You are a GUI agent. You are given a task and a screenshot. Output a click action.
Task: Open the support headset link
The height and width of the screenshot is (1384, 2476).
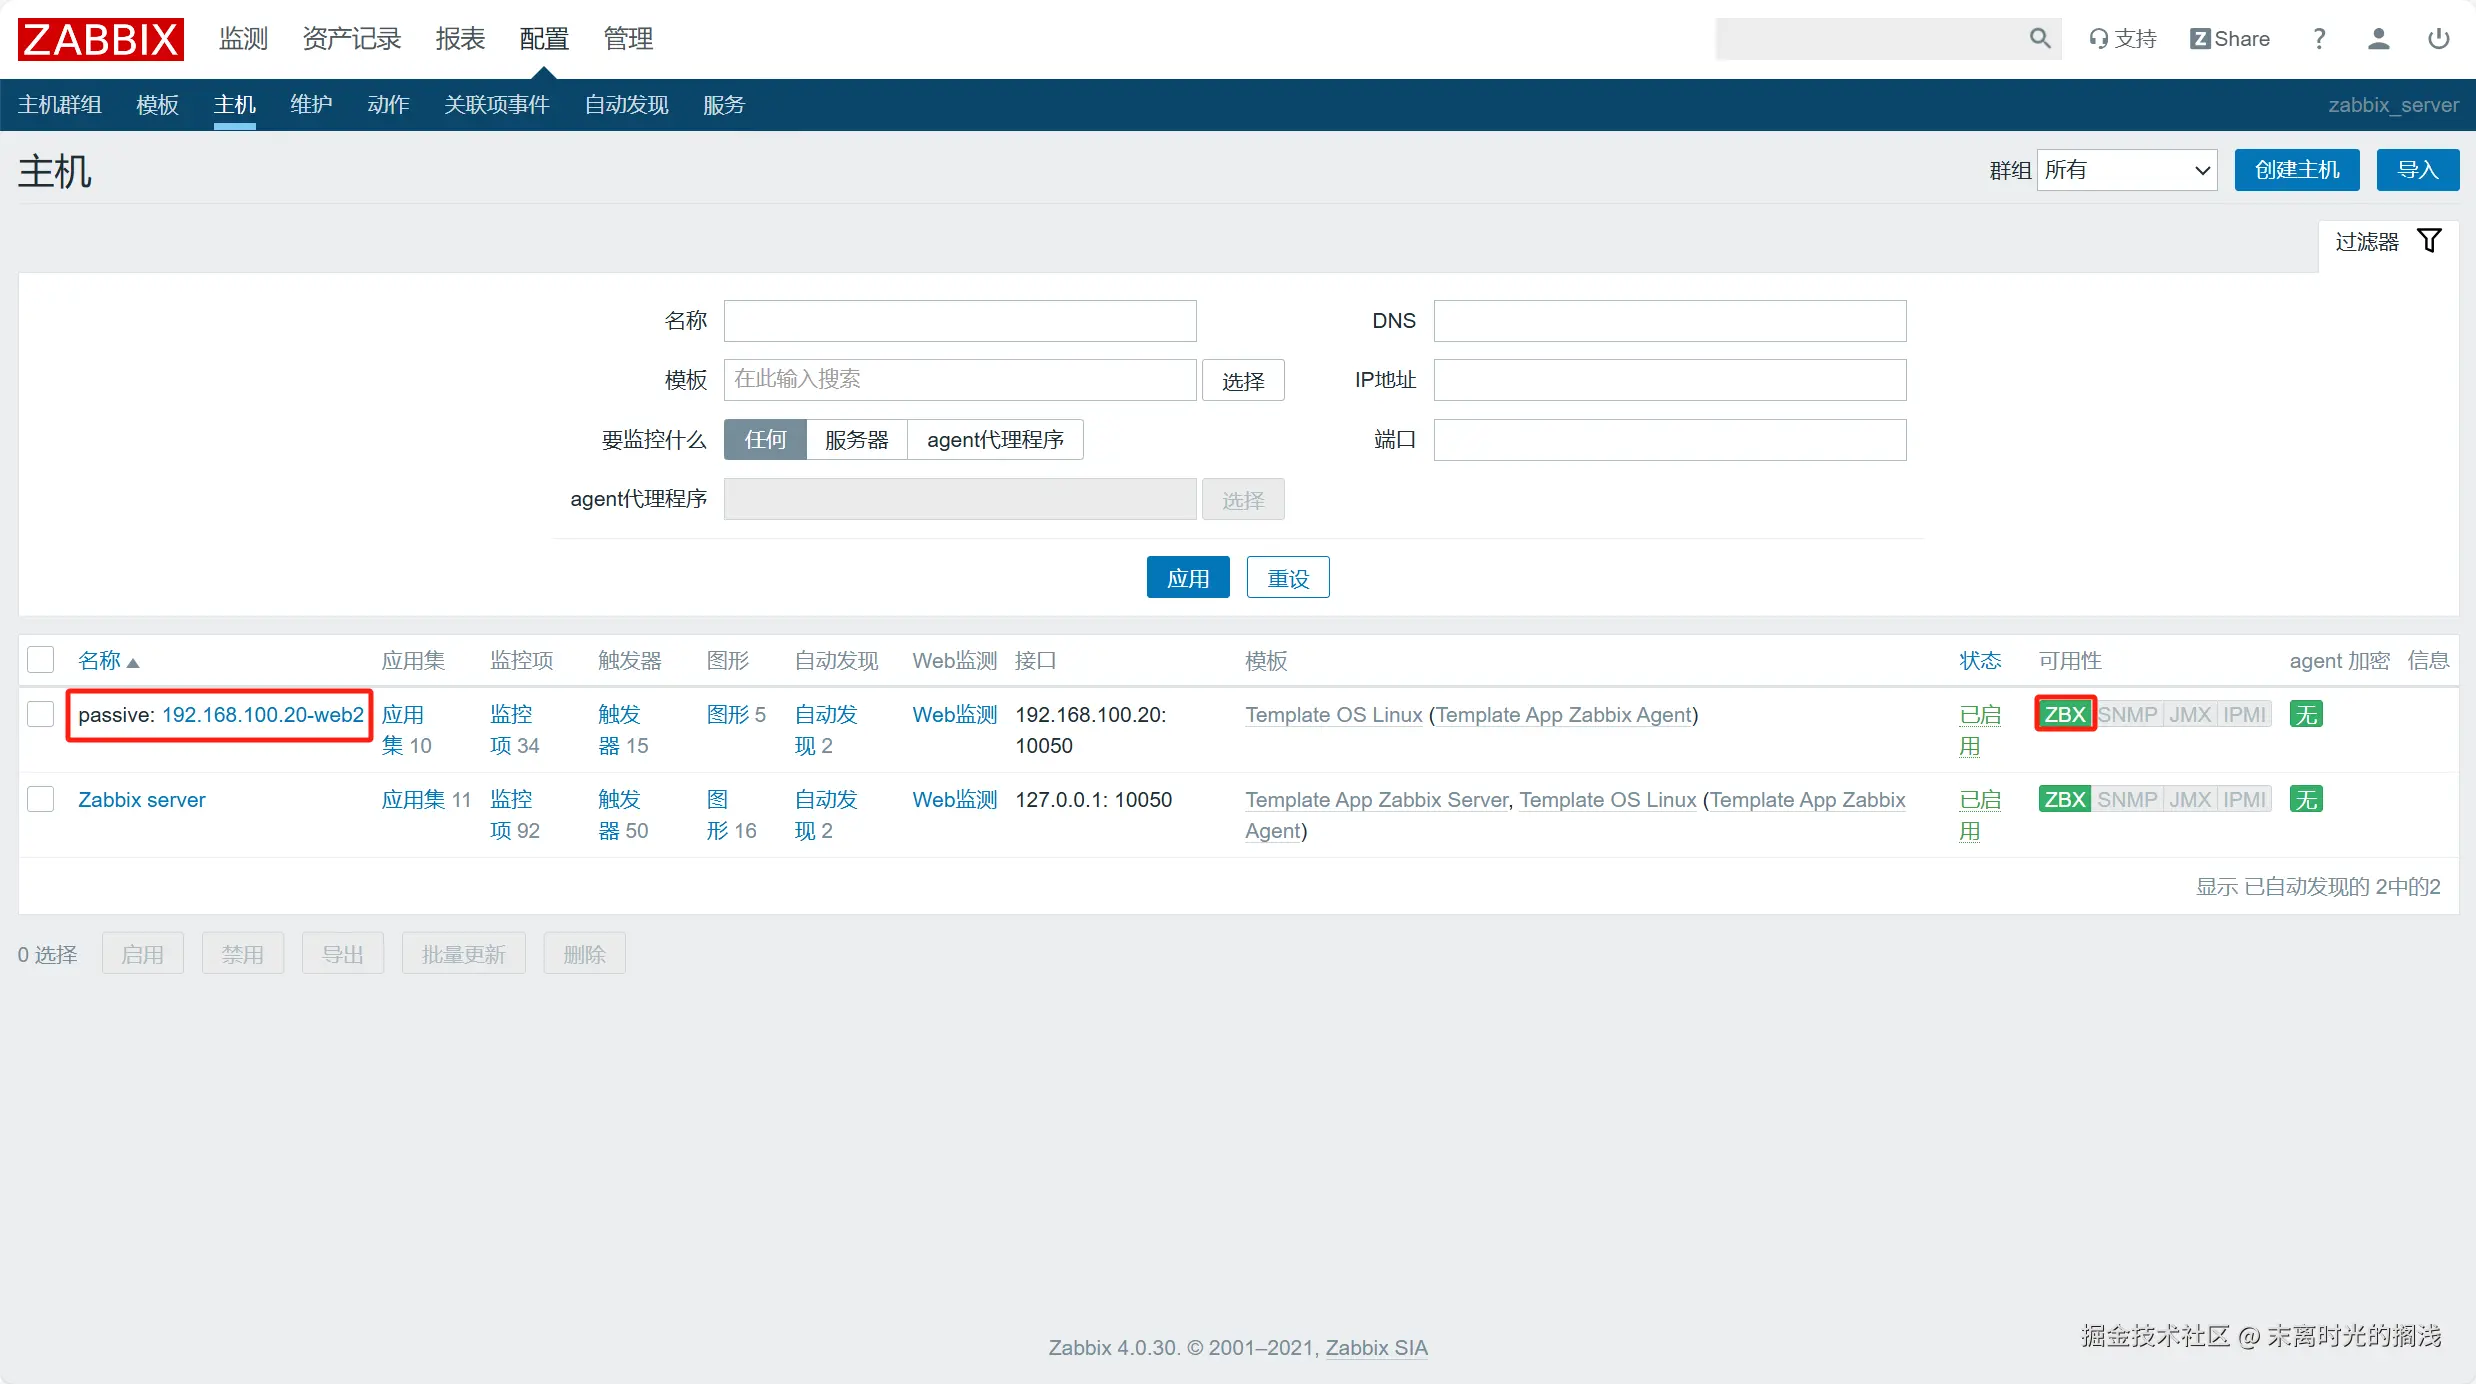pos(2122,39)
